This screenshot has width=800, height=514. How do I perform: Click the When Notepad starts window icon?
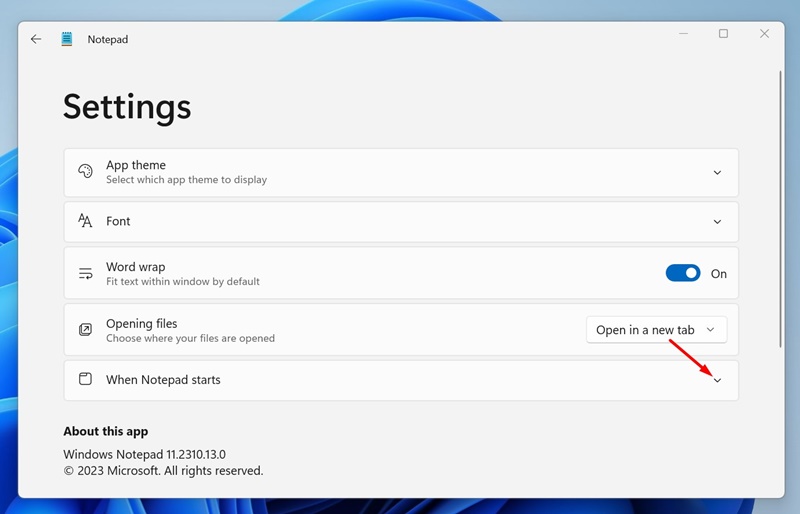pos(85,379)
